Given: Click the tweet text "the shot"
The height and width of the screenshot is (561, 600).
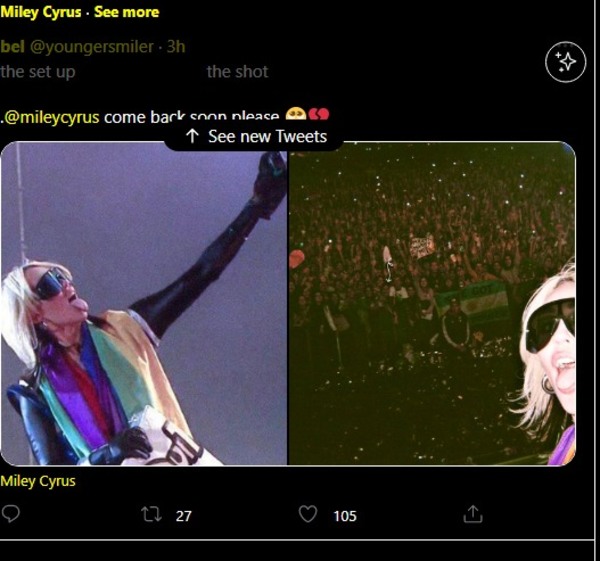Looking at the screenshot, I should [x=237, y=71].
